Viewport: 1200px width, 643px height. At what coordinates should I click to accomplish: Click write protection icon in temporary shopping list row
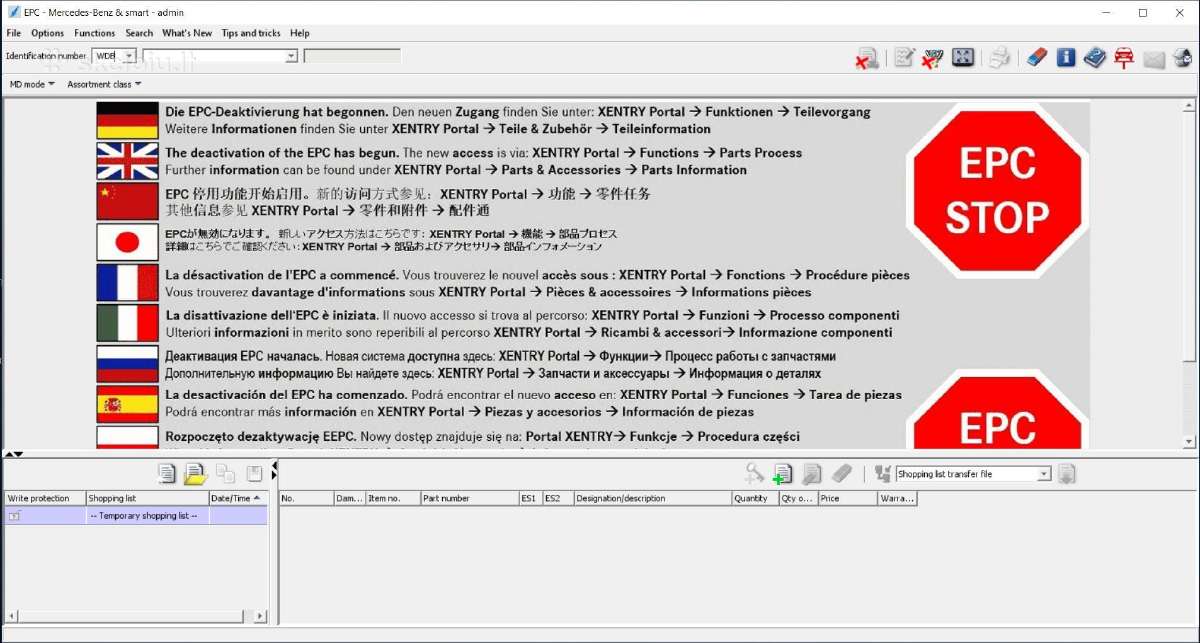[x=15, y=516]
